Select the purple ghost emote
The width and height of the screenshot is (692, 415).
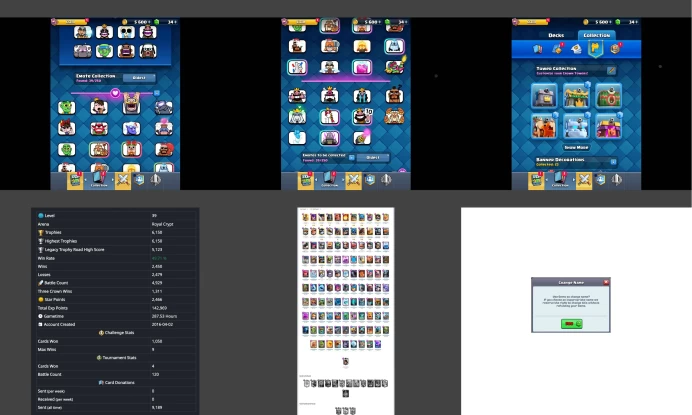point(132,128)
